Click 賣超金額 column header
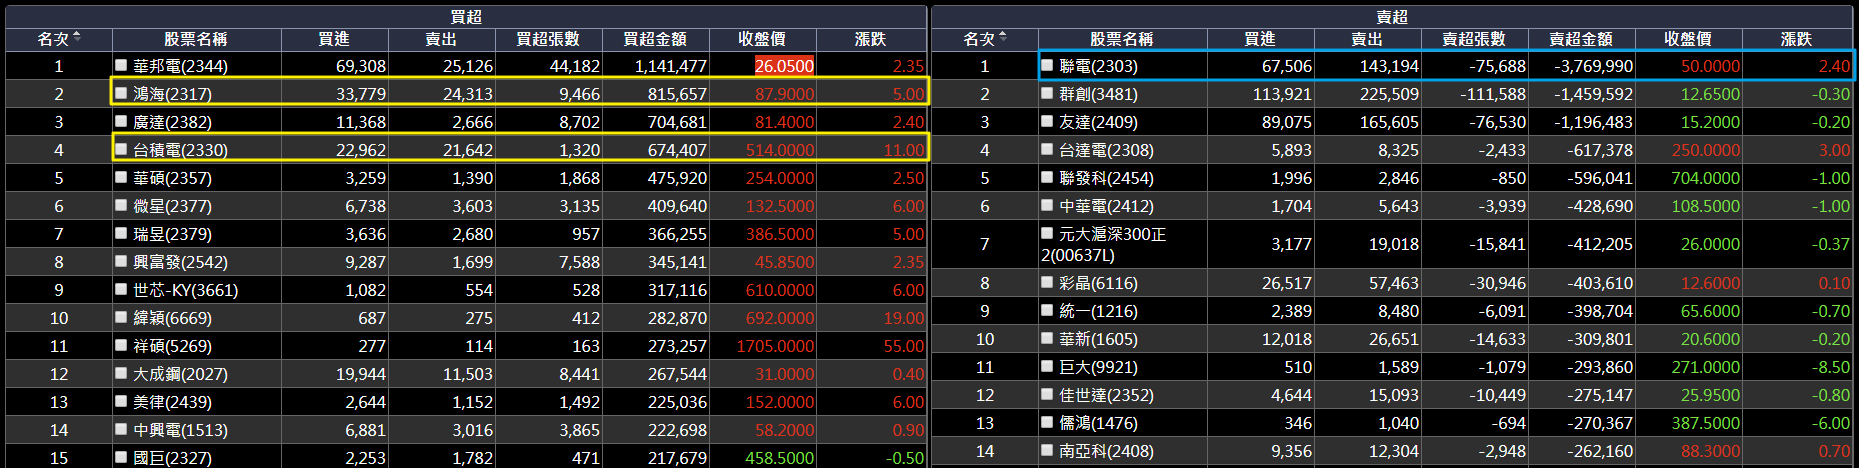Viewport: 1859px width, 468px height. click(1581, 39)
